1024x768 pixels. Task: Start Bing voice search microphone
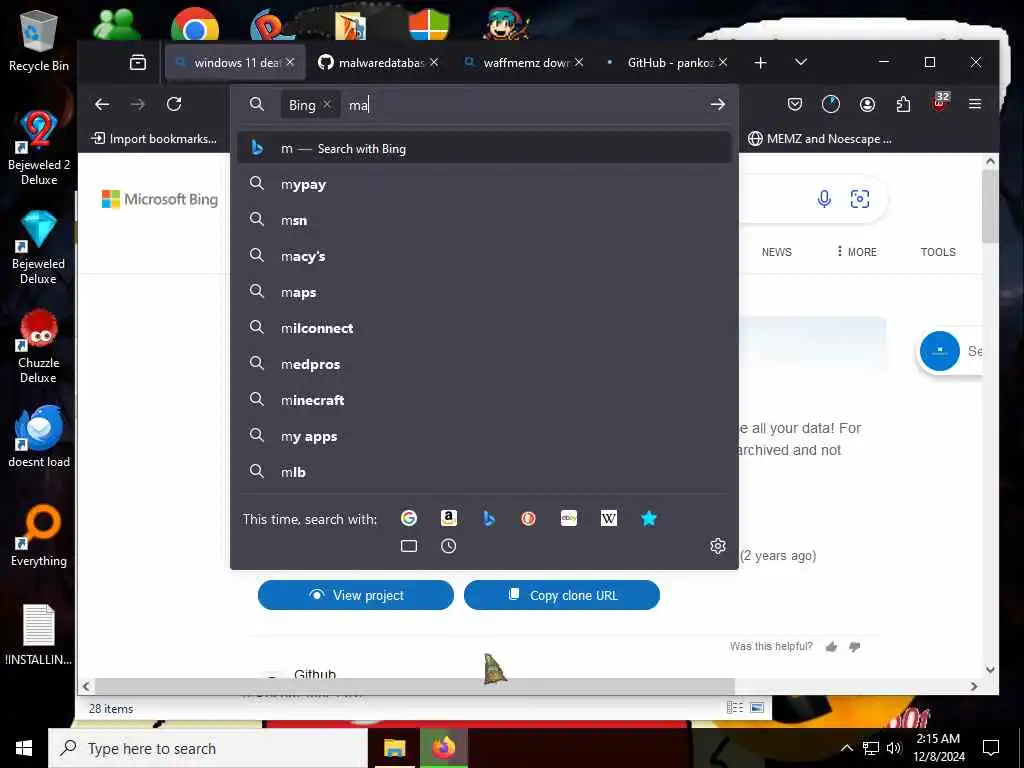coord(824,199)
